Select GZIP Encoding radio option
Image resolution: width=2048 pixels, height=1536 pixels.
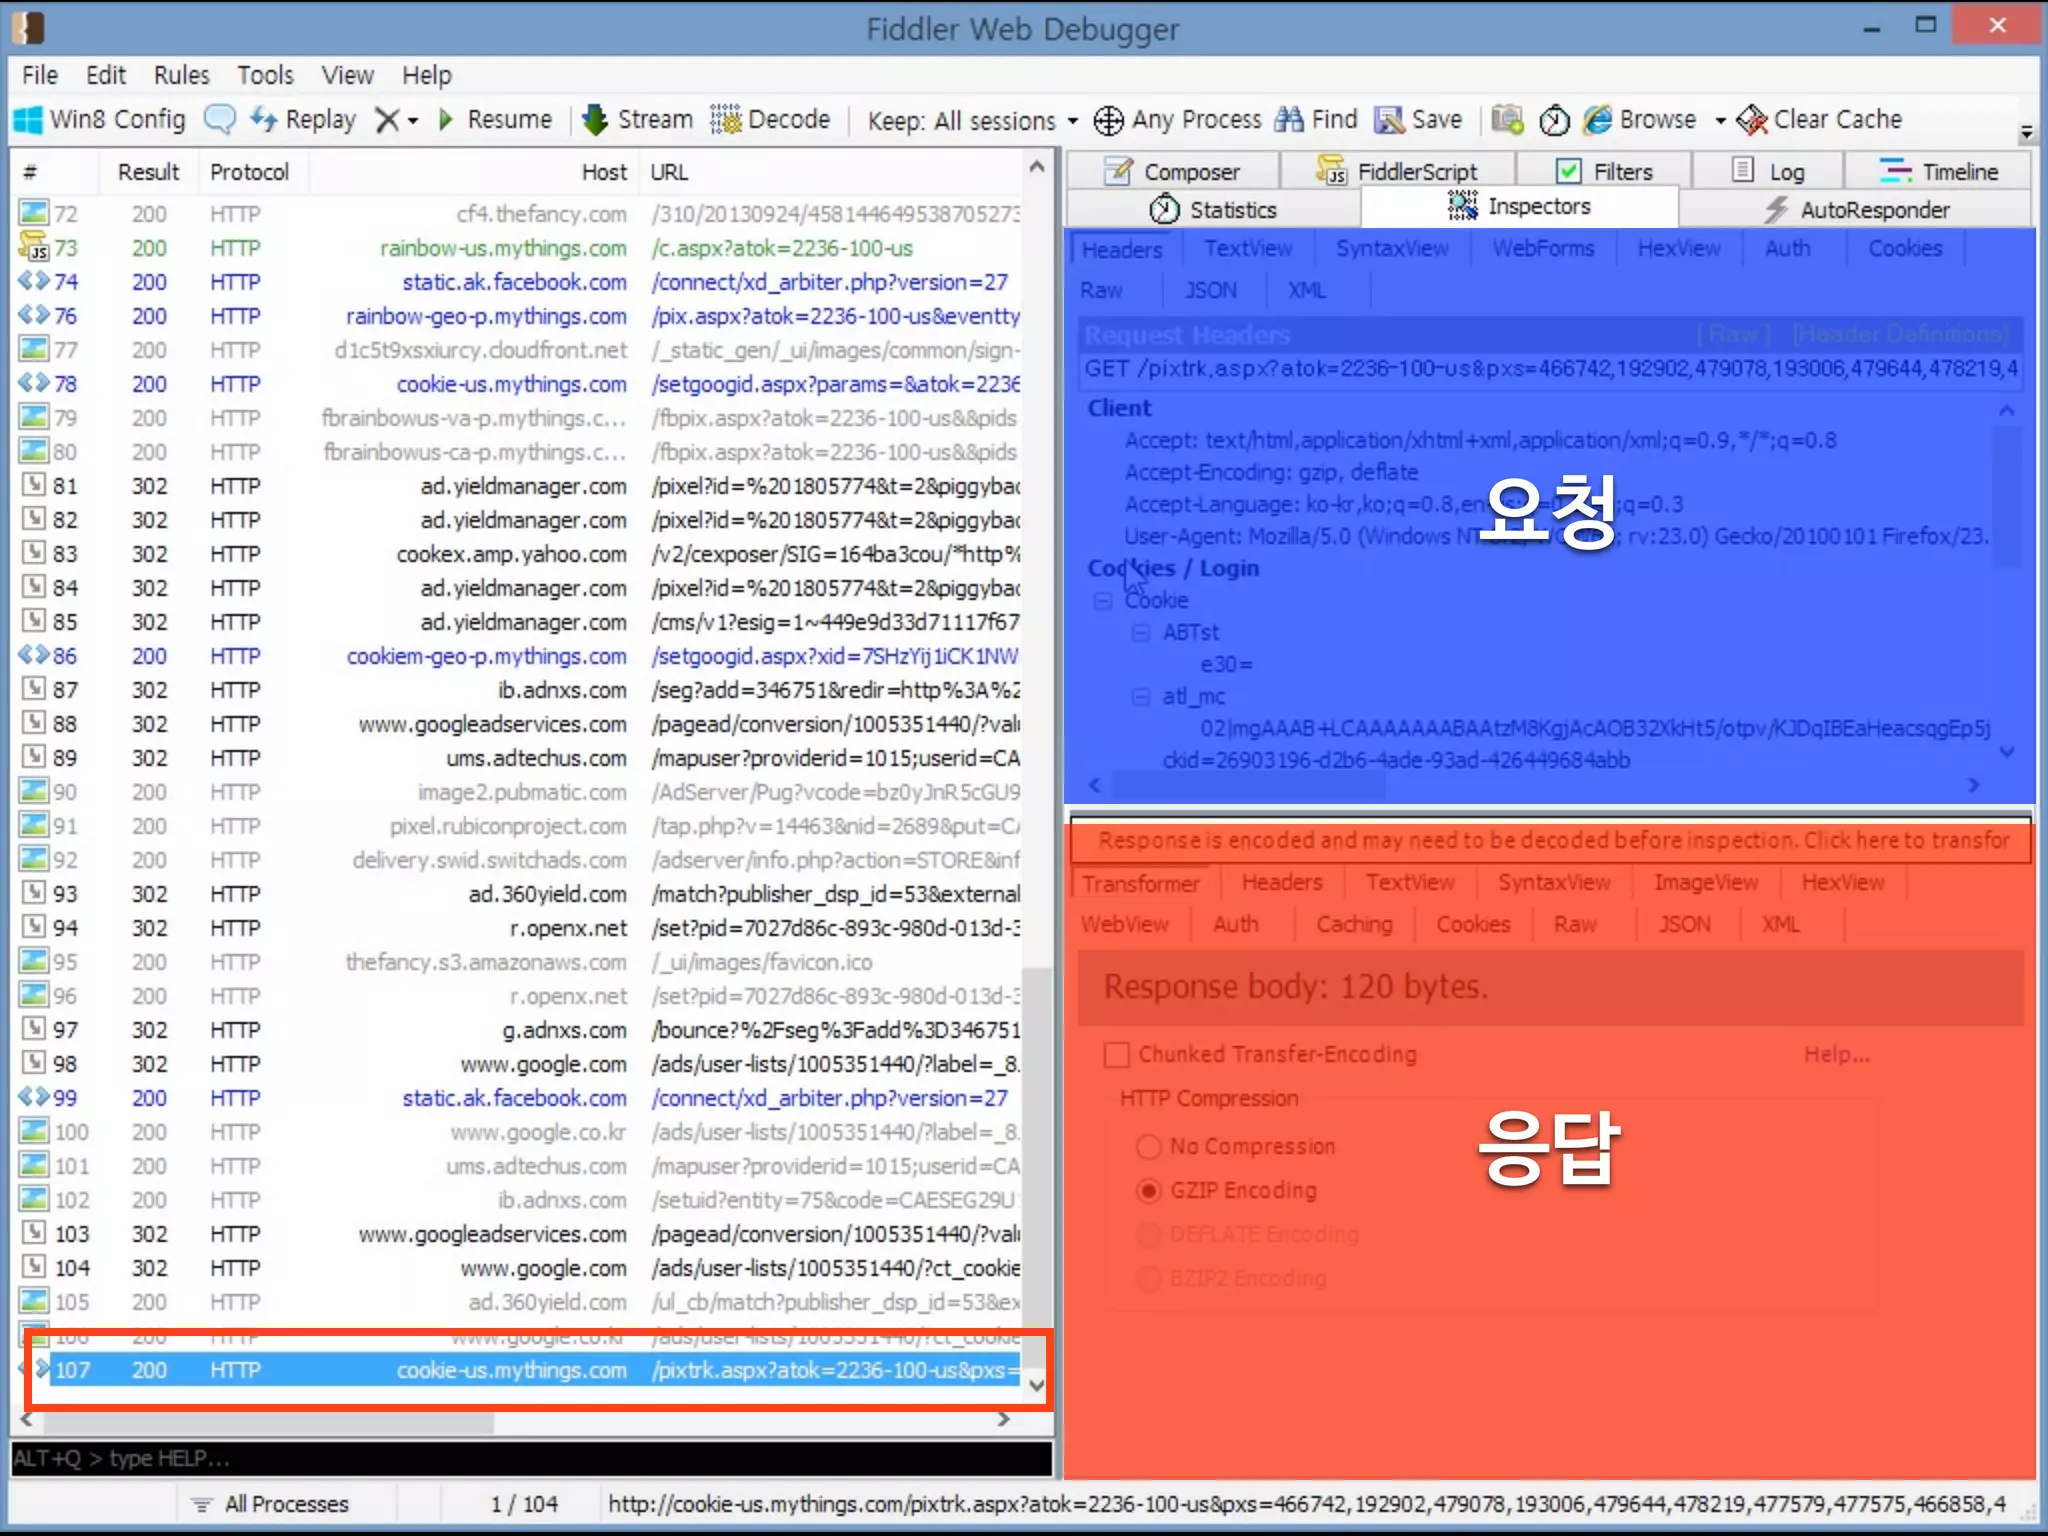click(1149, 1190)
